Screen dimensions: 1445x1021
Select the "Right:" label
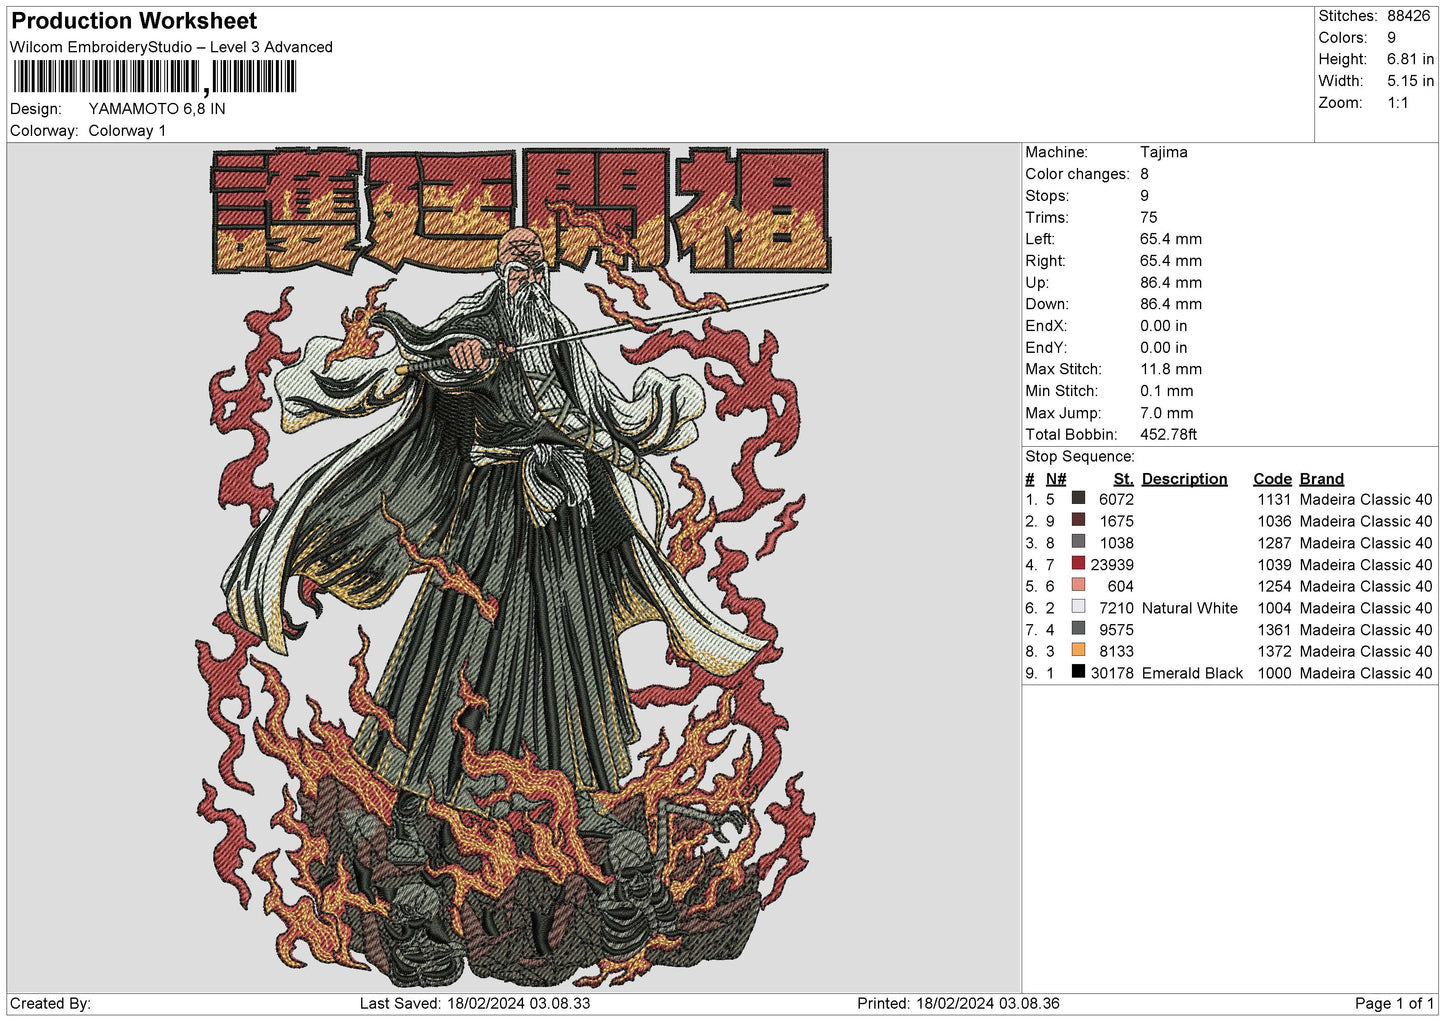click(x=1045, y=261)
